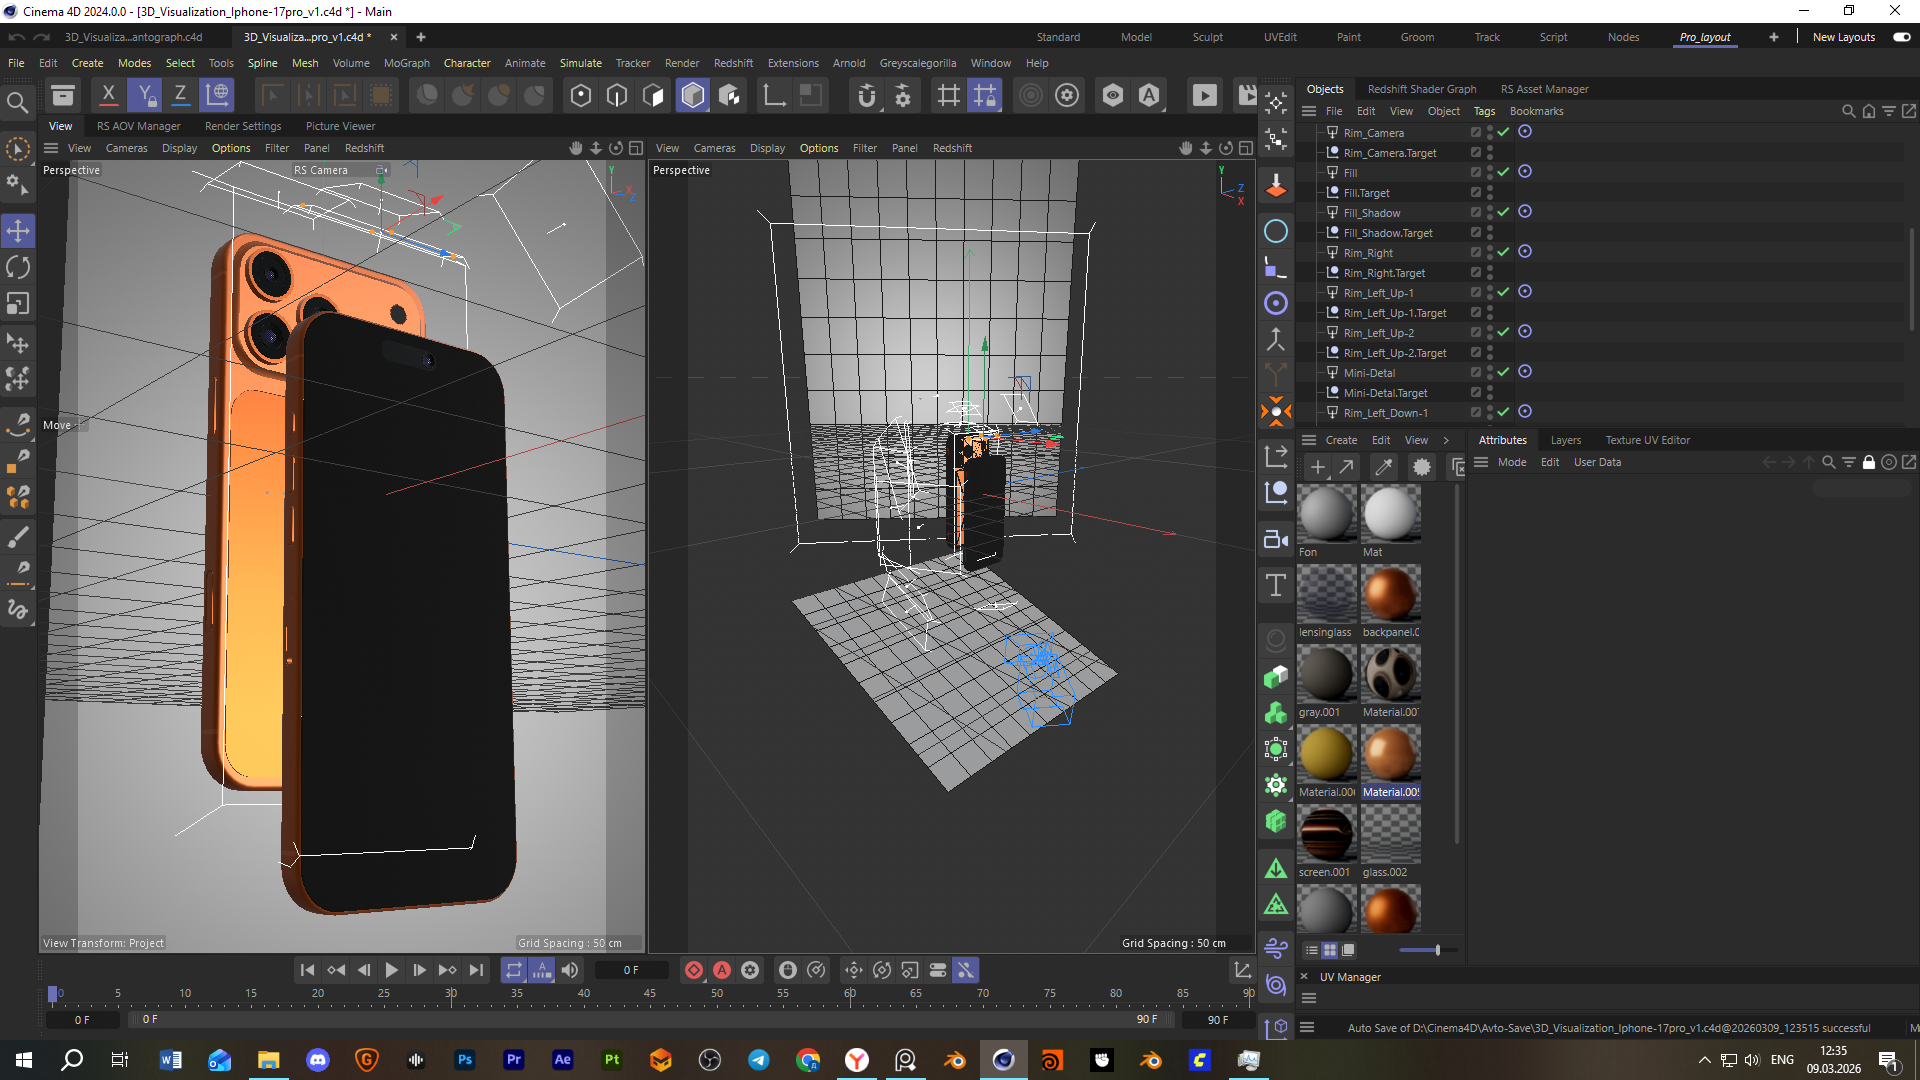Open Photoshop from the taskbar
The width and height of the screenshot is (1920, 1080).
pos(465,1060)
